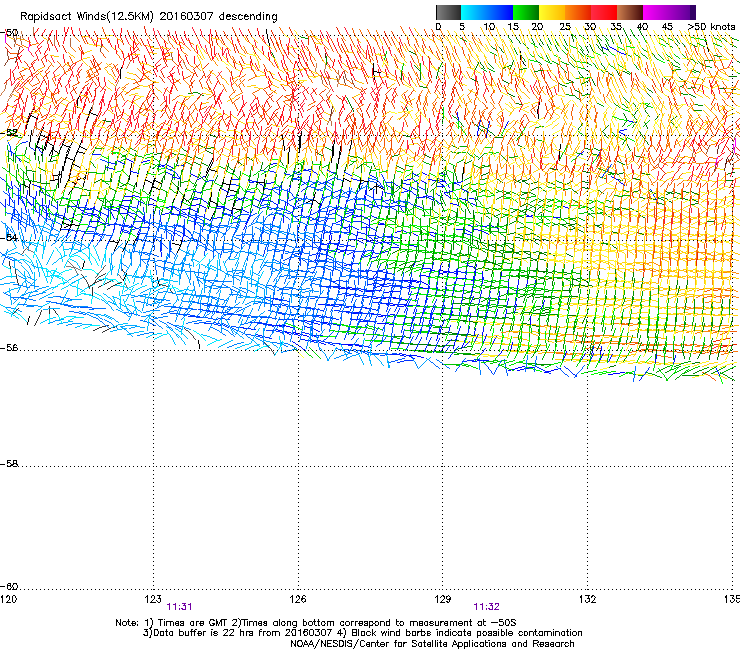Click latitude axis label -54
Screen dimensions: 740x650
tap(9, 237)
